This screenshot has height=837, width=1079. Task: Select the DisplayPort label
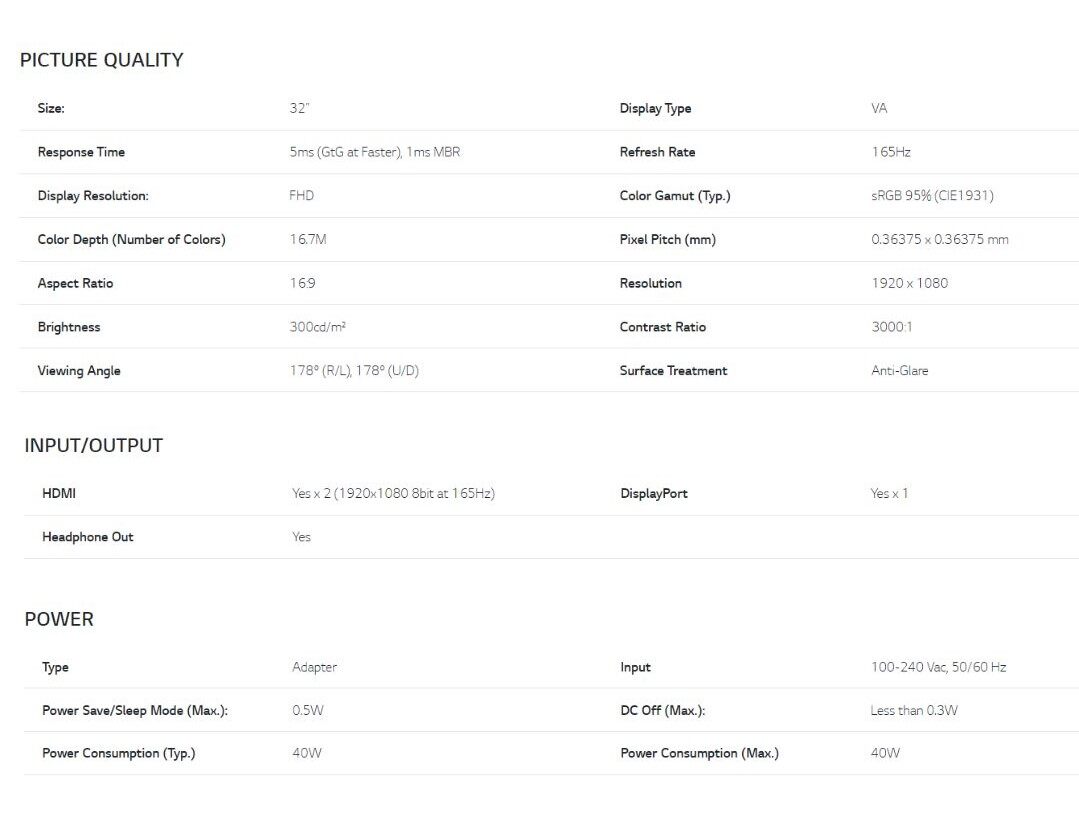[x=654, y=493]
